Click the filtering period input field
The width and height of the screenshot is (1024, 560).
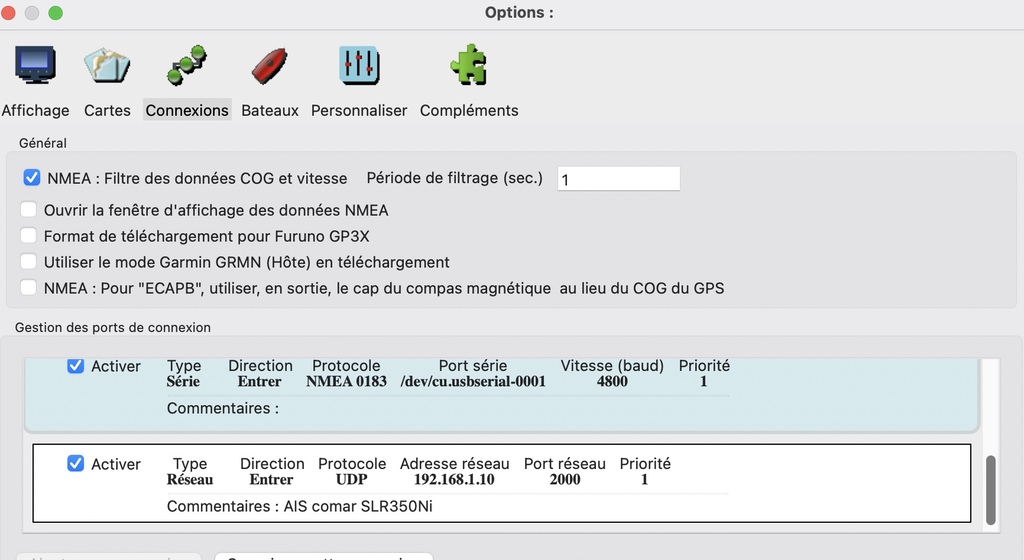point(618,179)
